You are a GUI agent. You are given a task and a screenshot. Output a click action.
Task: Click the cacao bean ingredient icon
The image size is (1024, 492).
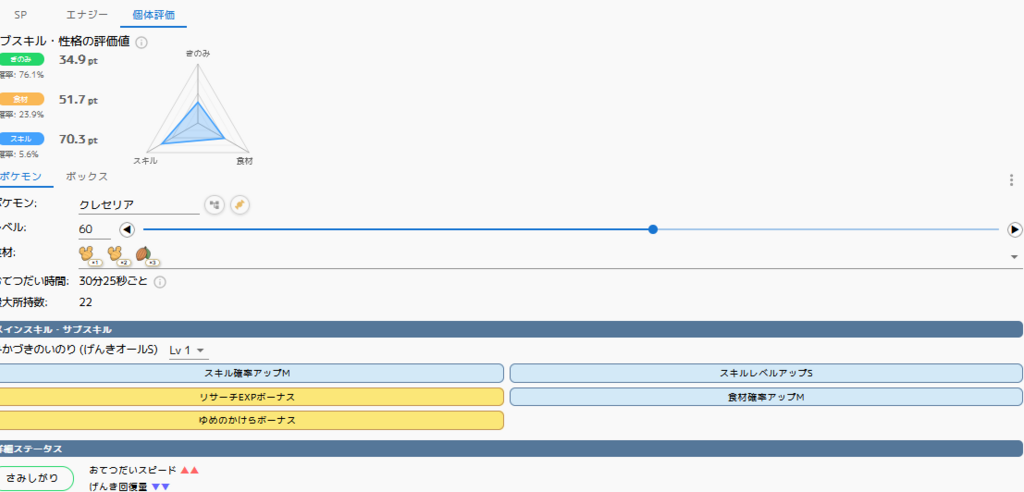pos(144,255)
